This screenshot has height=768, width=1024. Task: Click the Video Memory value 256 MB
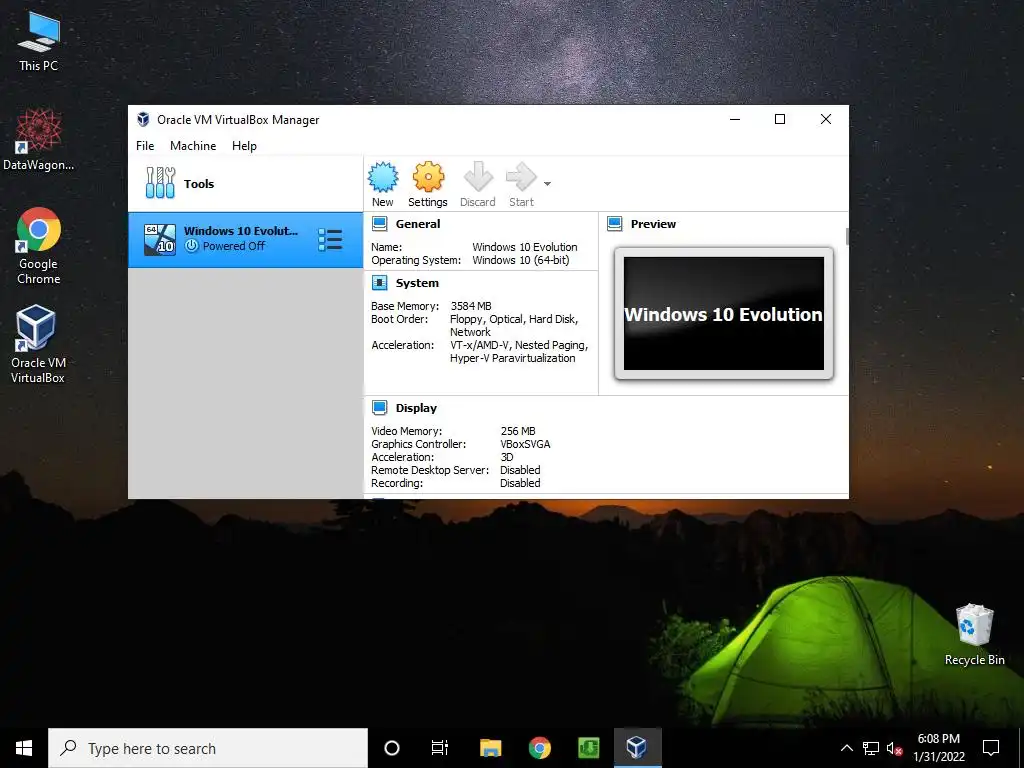pos(518,431)
